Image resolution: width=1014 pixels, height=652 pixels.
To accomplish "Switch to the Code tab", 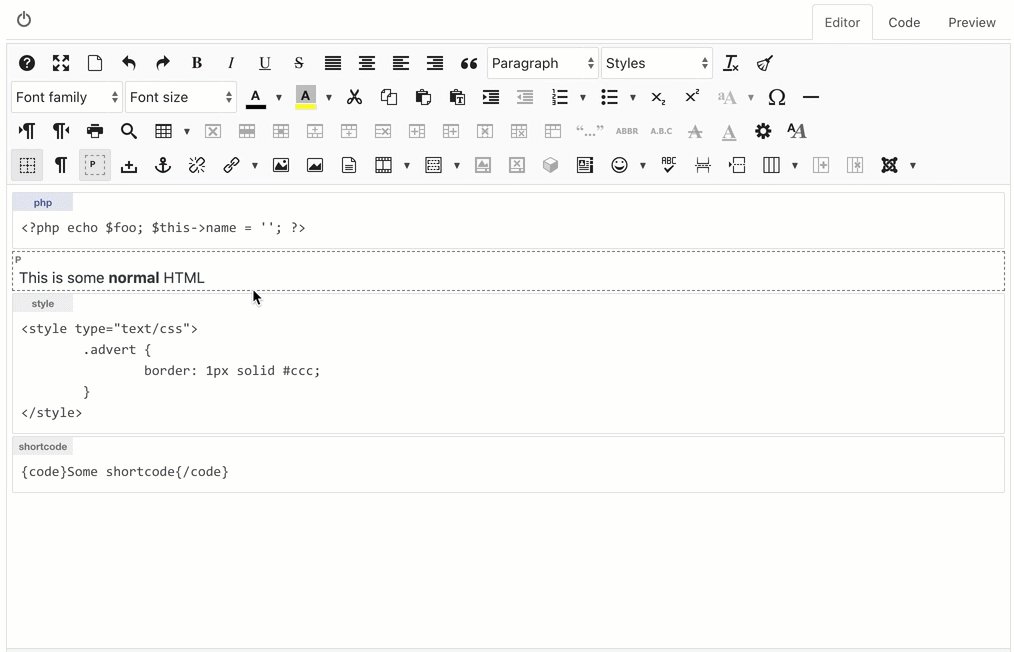I will pos(904,23).
